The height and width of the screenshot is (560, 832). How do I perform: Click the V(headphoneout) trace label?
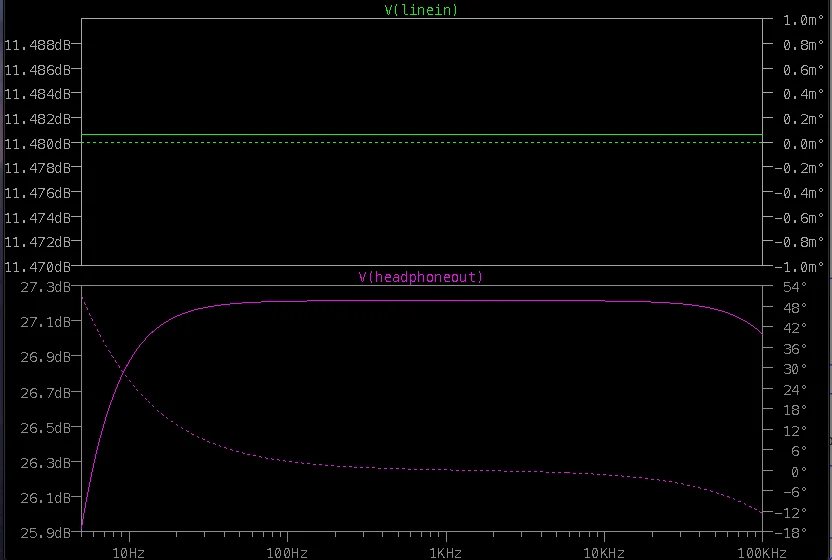(x=421, y=277)
